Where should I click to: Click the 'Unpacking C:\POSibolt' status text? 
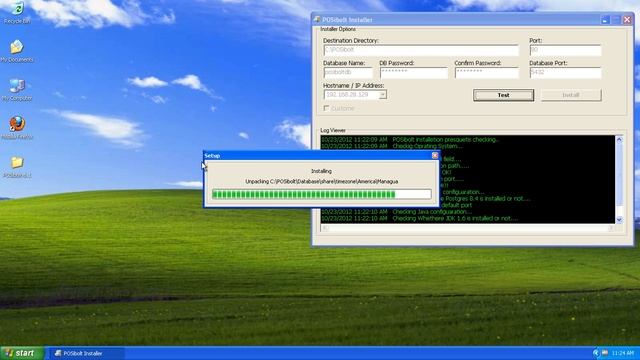(322, 181)
